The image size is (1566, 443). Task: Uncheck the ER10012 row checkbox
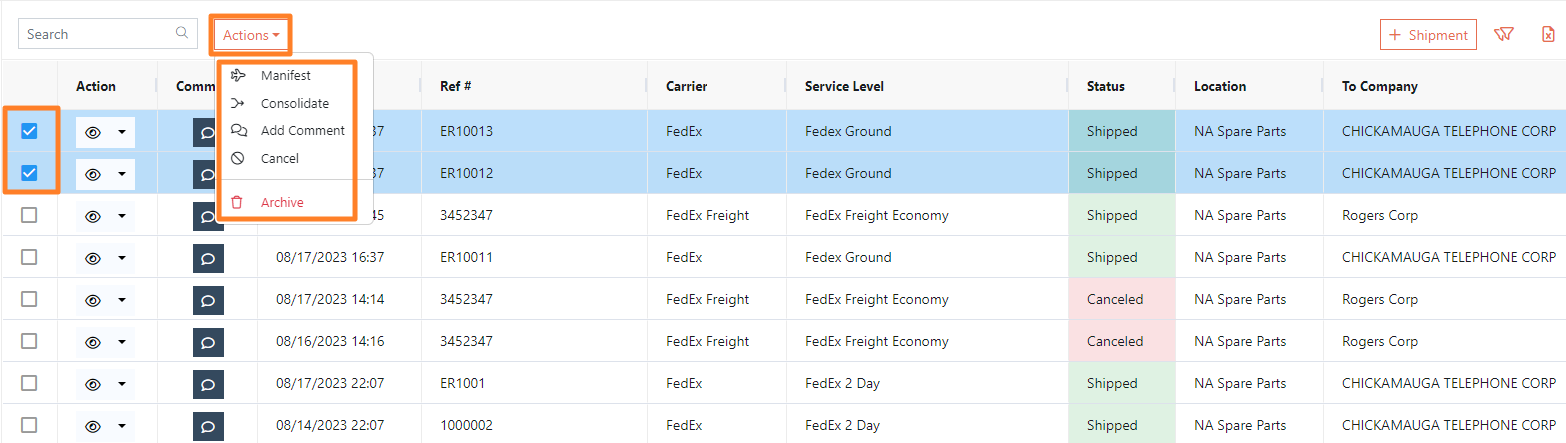pos(29,173)
